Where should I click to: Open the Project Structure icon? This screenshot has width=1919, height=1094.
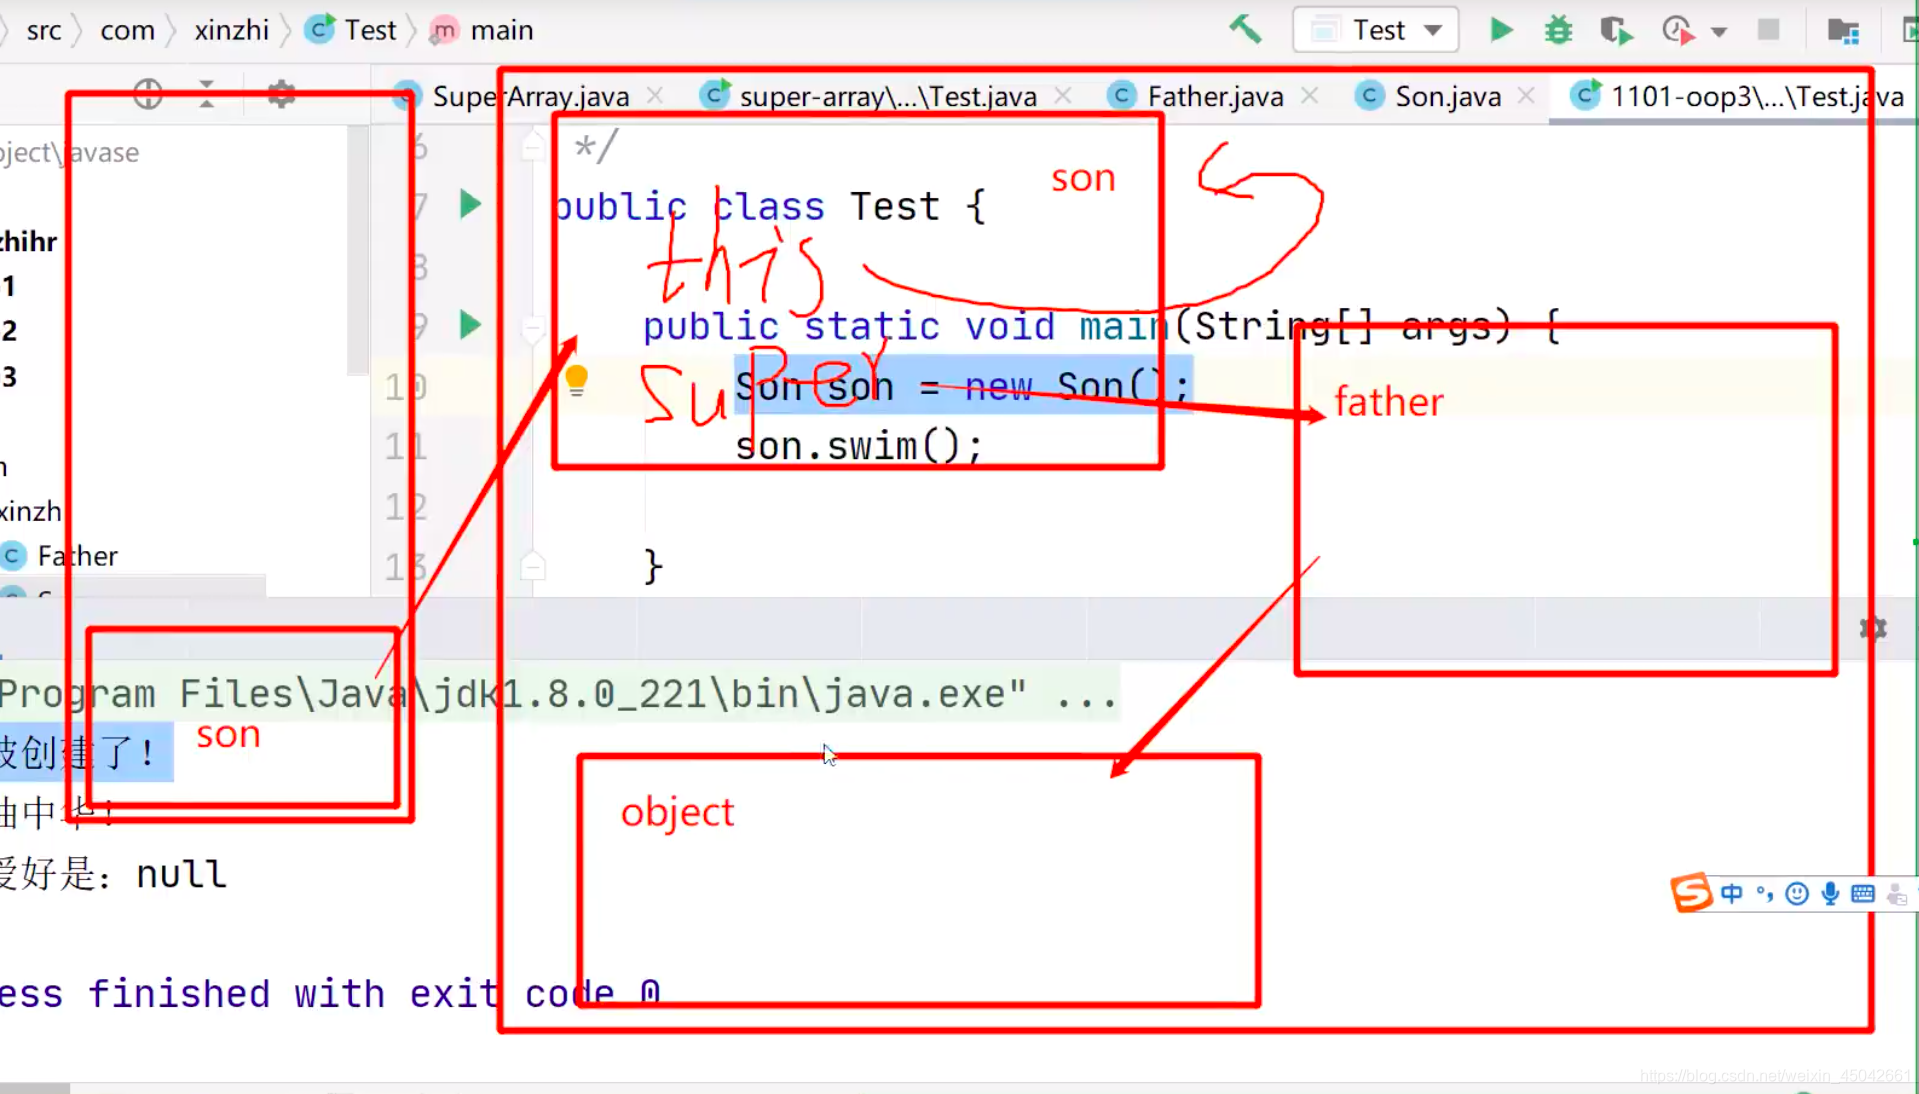pyautogui.click(x=1842, y=30)
